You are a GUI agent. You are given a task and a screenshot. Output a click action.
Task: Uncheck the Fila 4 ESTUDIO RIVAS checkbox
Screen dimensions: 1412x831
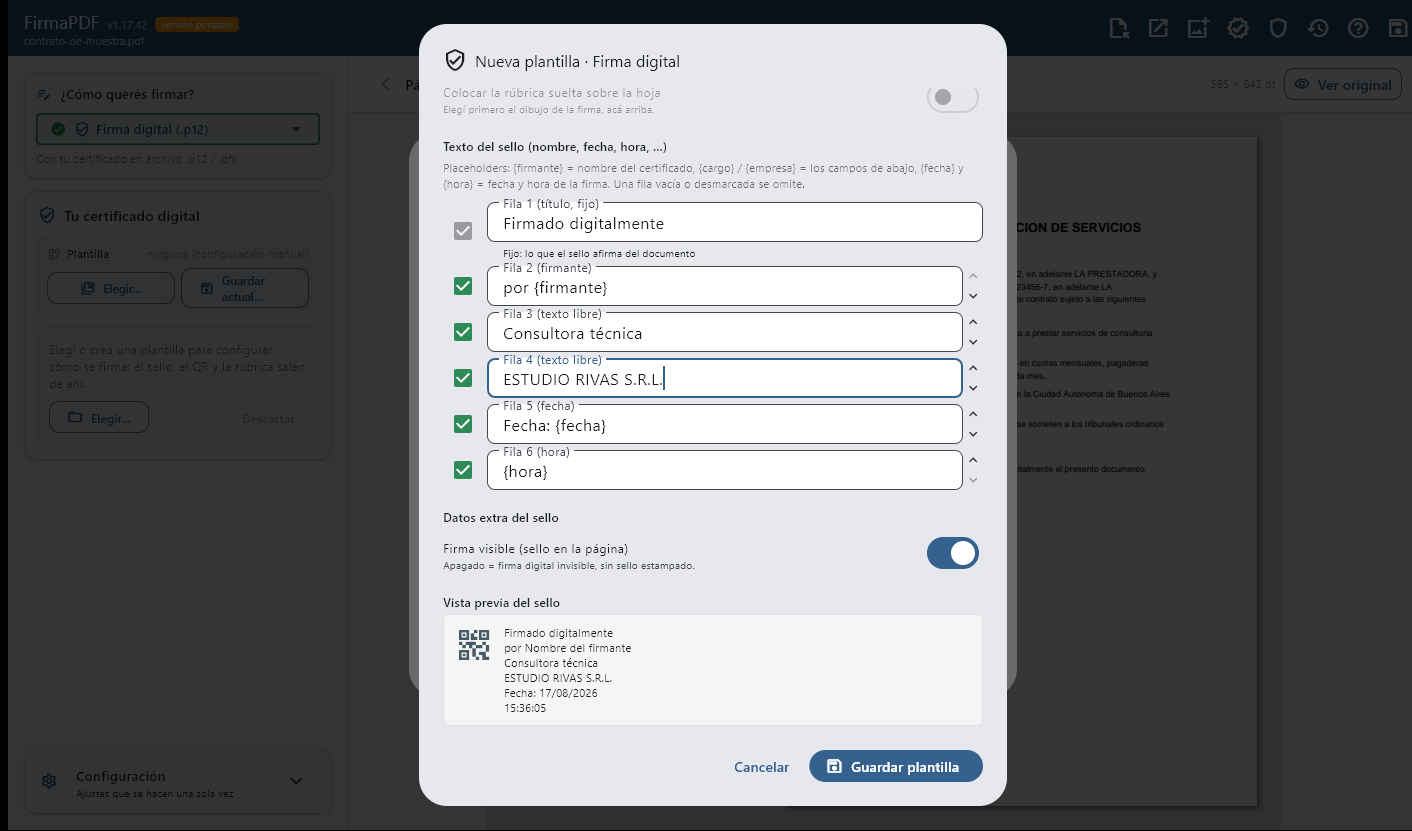pos(463,378)
